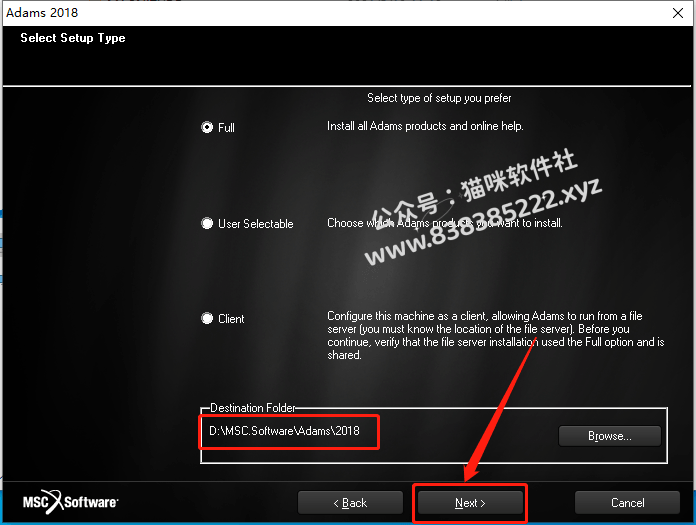Click the Browse... button for destination folder

609,436
